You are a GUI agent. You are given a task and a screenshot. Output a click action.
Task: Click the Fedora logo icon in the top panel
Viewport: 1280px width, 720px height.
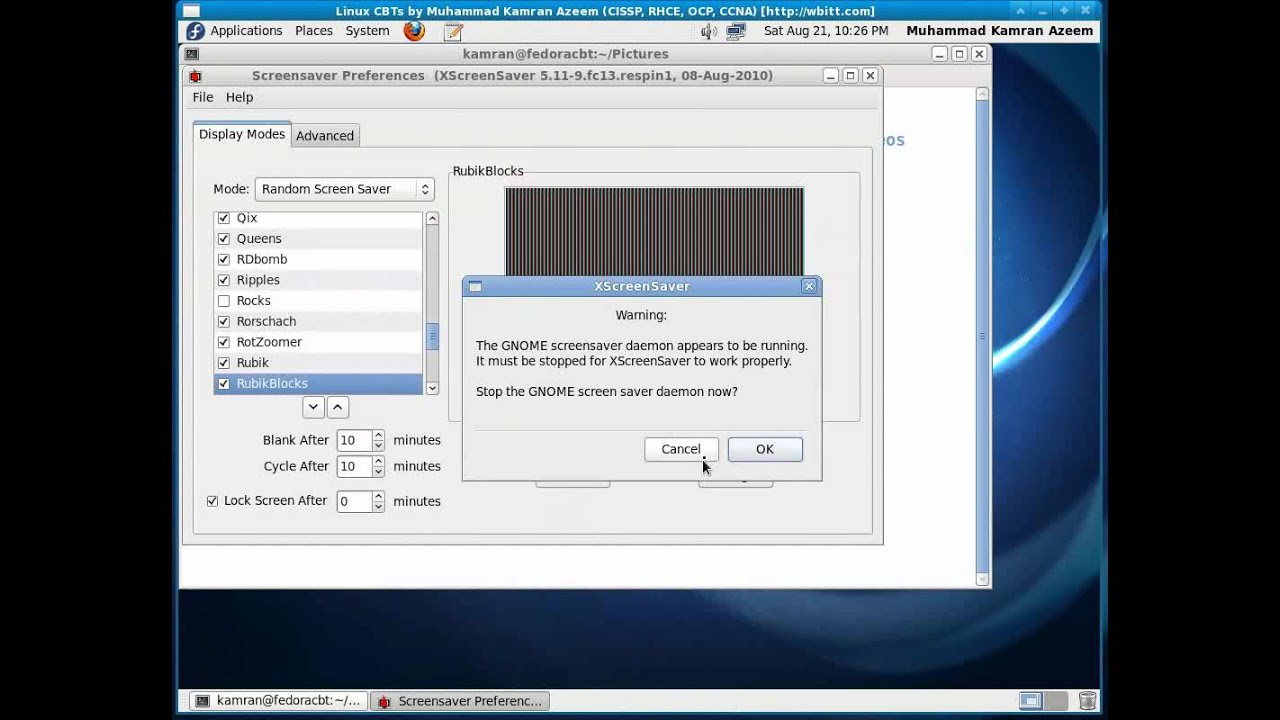(x=195, y=31)
